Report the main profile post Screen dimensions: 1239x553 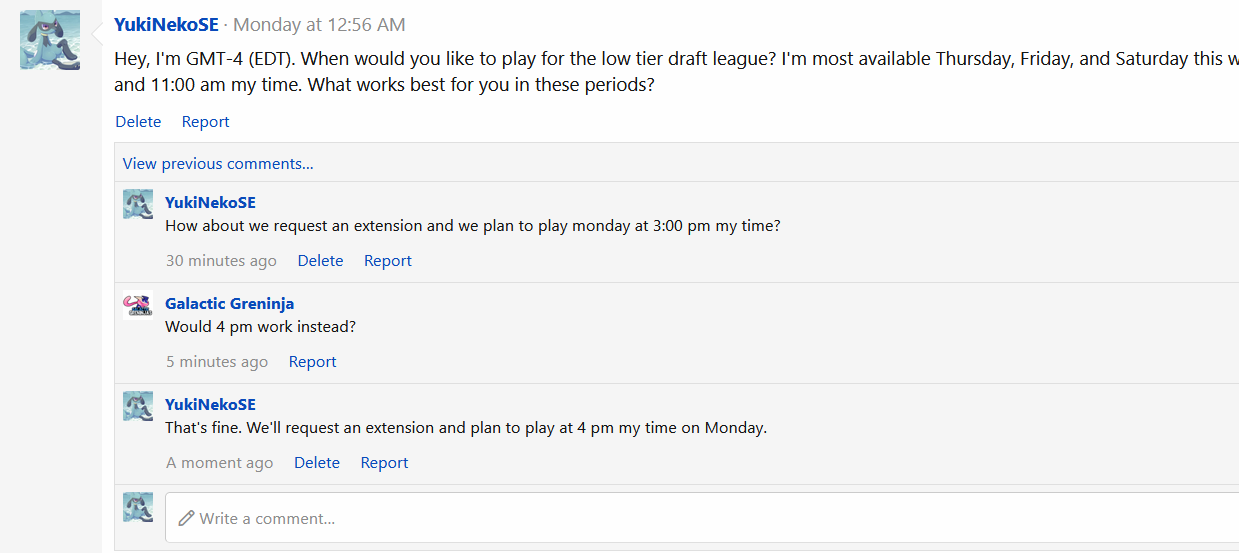(205, 122)
